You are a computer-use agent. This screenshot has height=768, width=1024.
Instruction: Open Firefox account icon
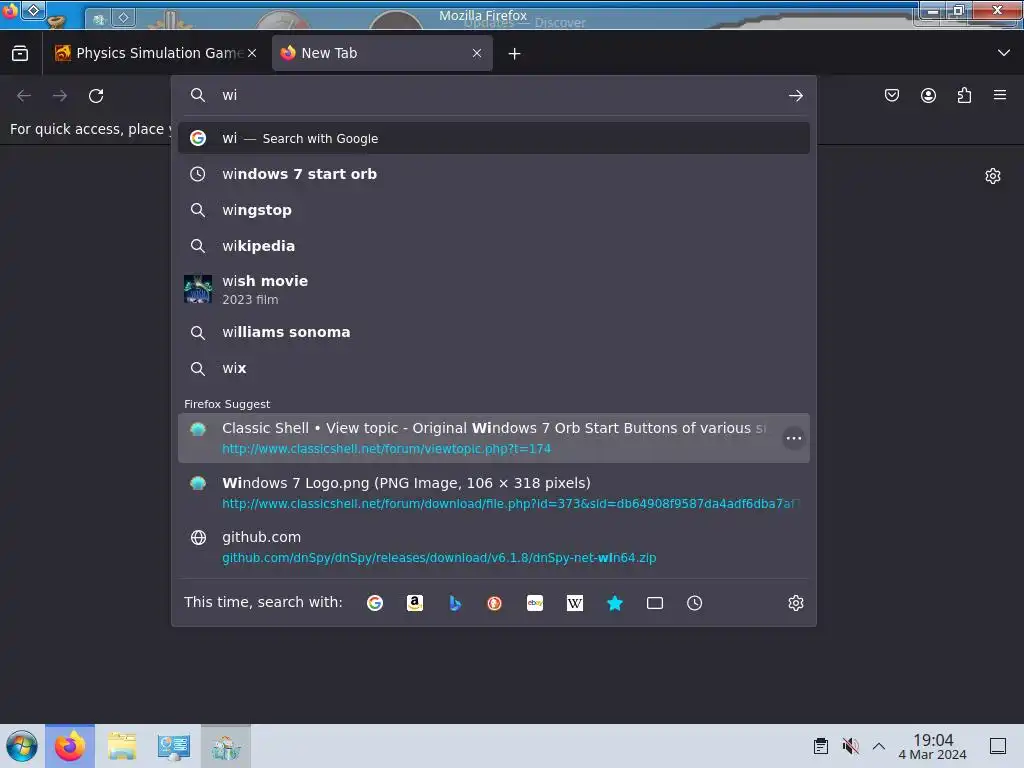click(x=928, y=95)
